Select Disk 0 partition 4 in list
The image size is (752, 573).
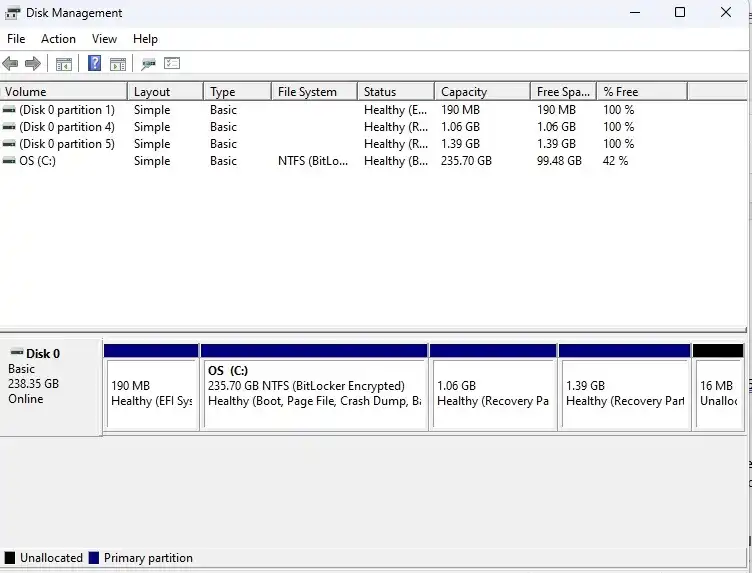[66, 127]
